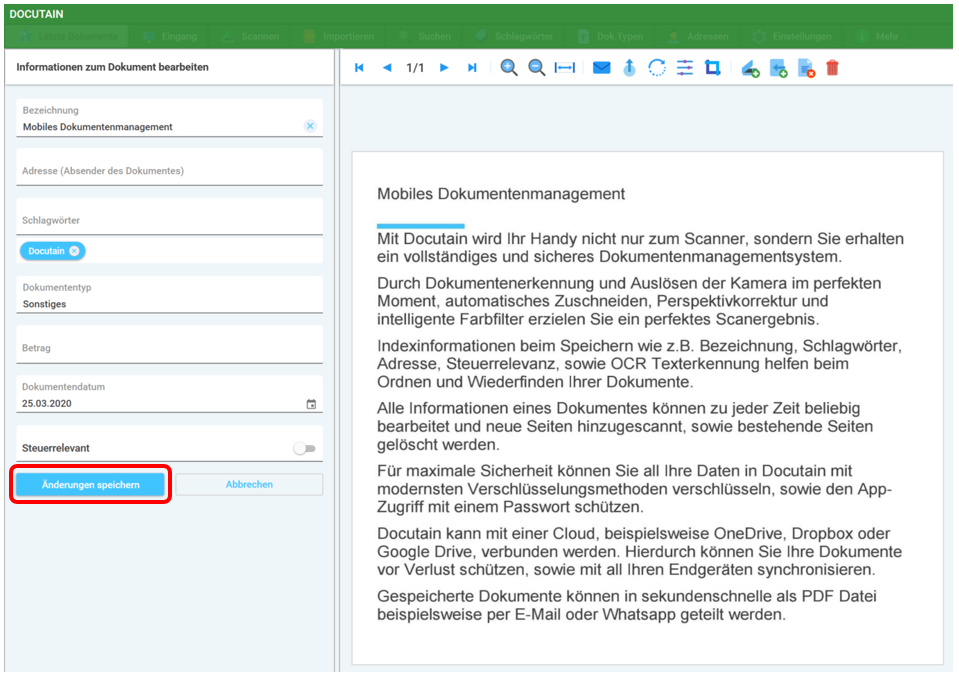Fit document to width
The image size is (959, 681).
coord(565,68)
